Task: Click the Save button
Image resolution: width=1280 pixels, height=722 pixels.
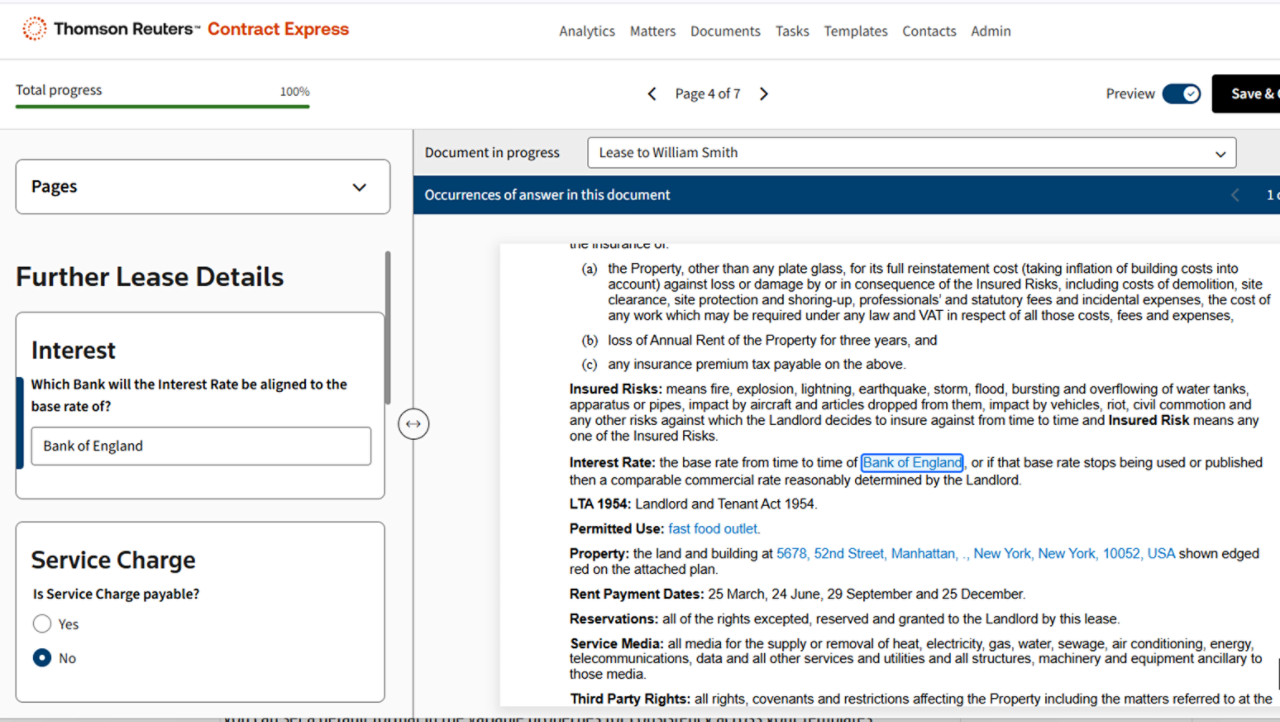Action: (1246, 94)
